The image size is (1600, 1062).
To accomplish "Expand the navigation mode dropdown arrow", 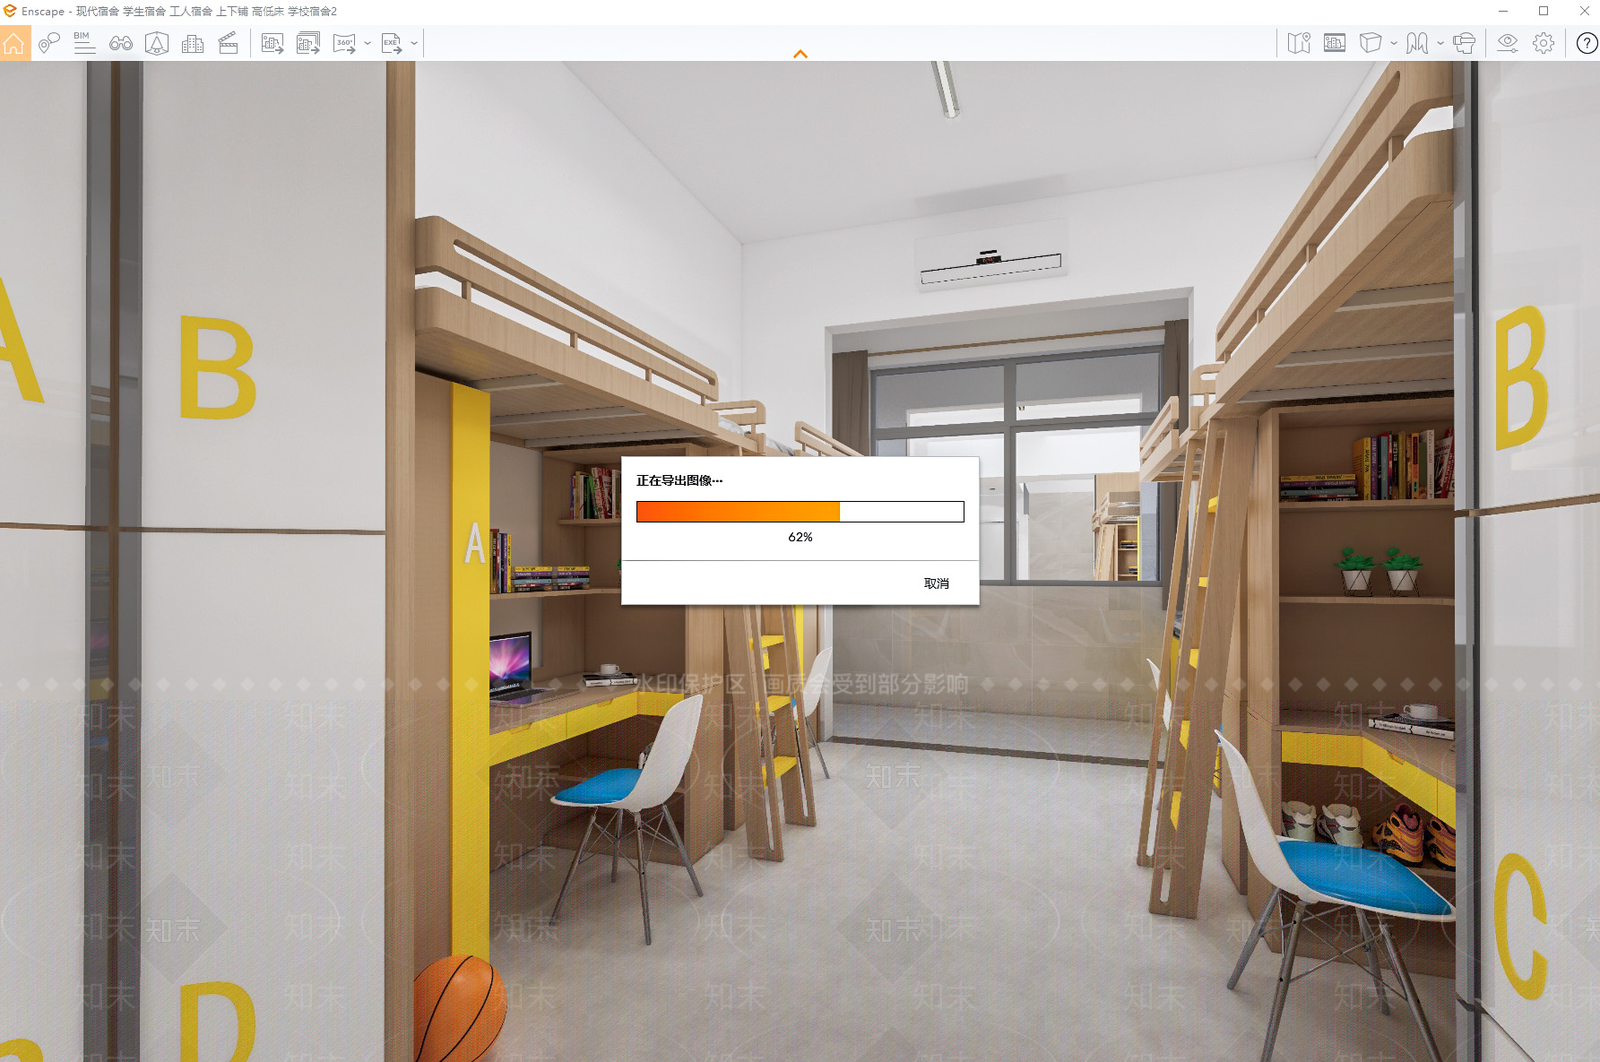I will (x=1440, y=43).
